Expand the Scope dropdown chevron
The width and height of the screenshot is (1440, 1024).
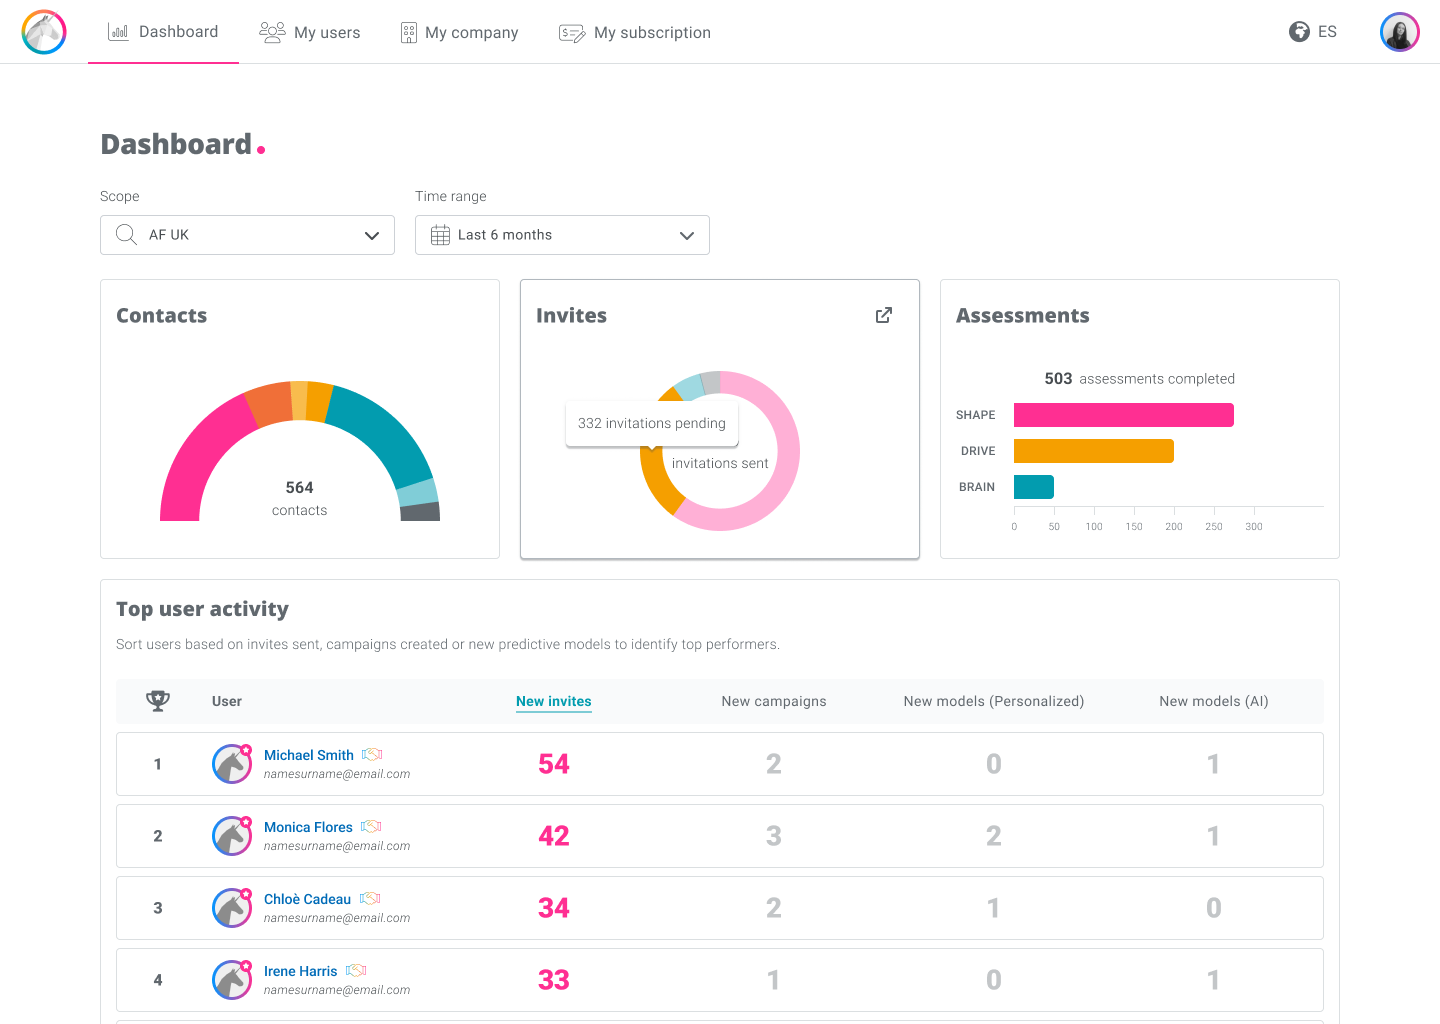[x=372, y=235]
